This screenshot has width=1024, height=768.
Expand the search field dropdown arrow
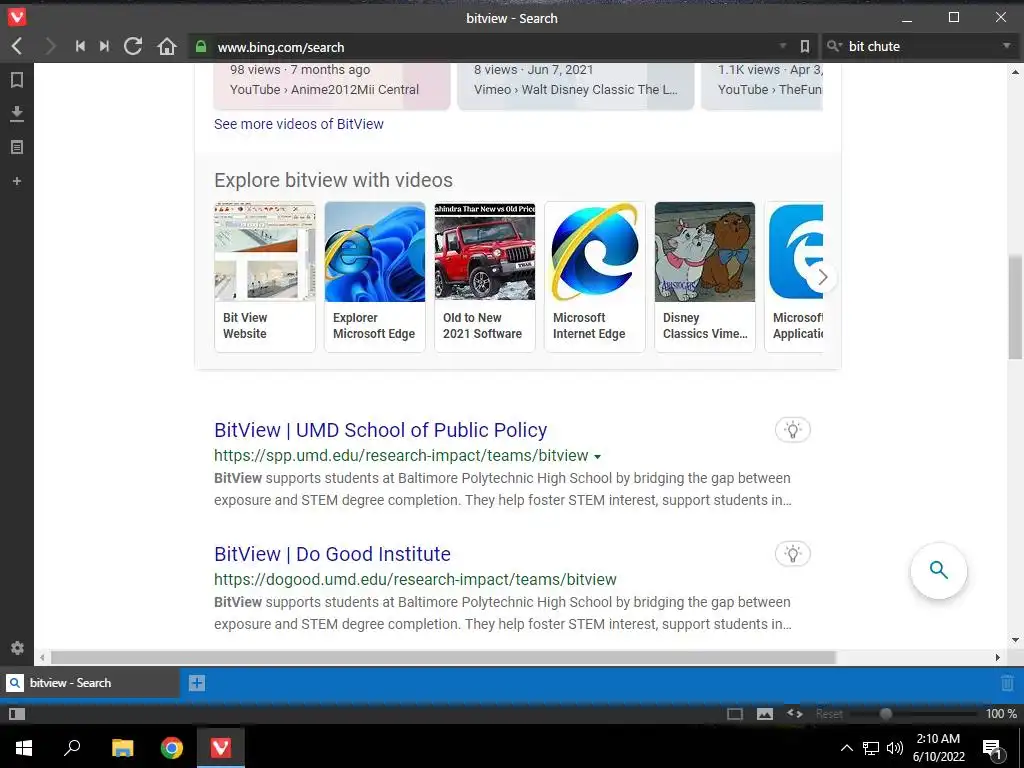(x=1006, y=46)
